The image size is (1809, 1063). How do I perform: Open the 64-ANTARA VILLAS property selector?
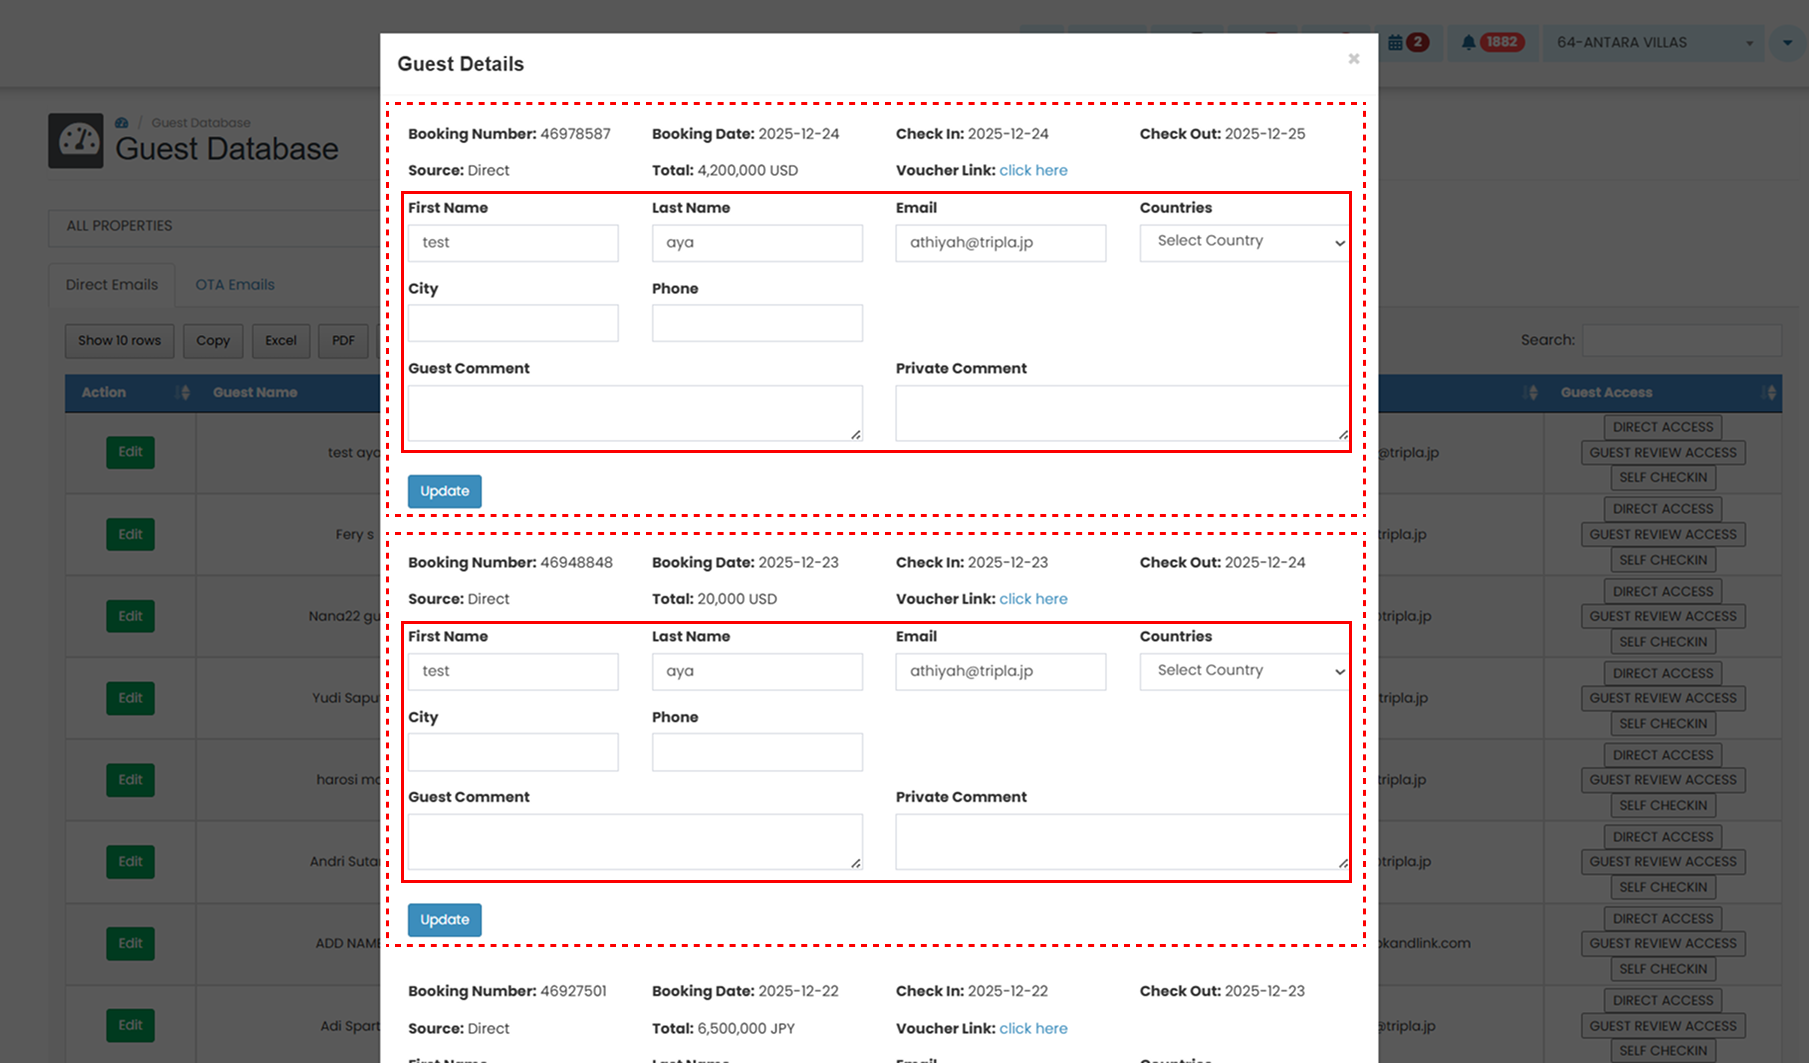point(1652,42)
